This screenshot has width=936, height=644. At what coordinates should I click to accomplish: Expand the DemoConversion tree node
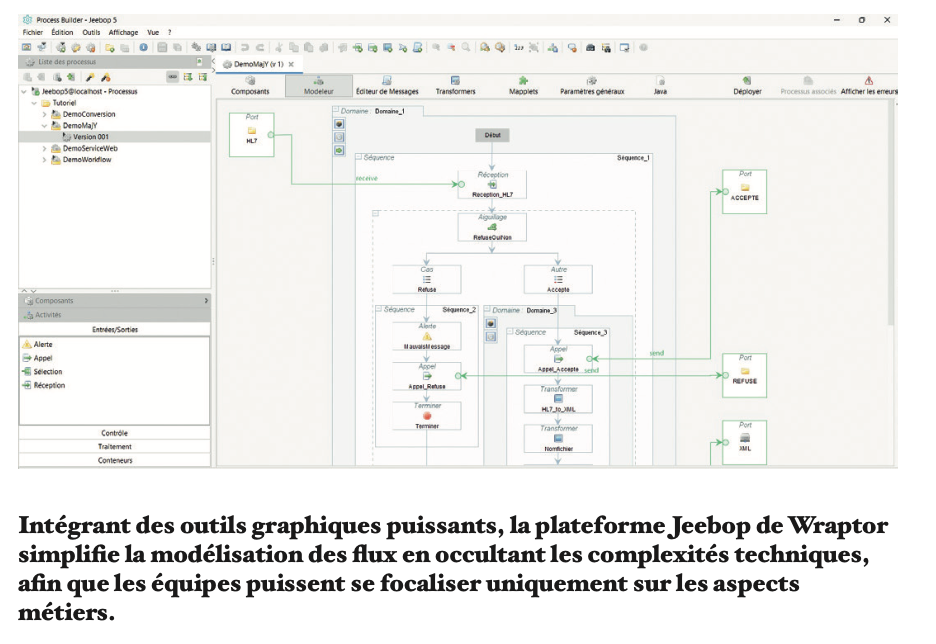tap(44, 114)
